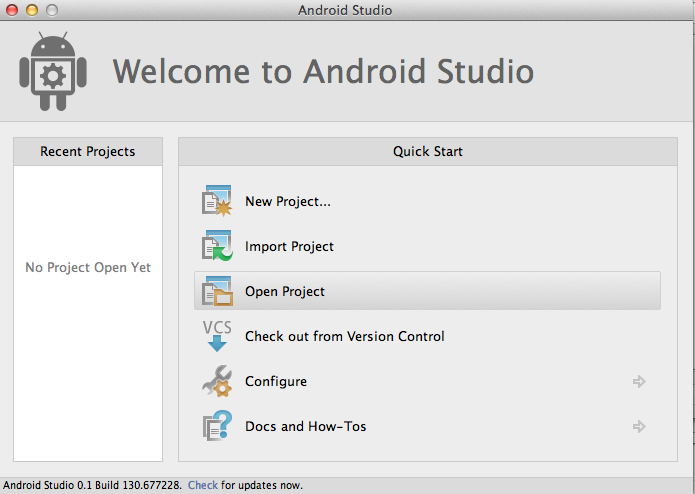Expand the Docs and How-Tos arrow
Screen dimensions: 695x494
639,426
